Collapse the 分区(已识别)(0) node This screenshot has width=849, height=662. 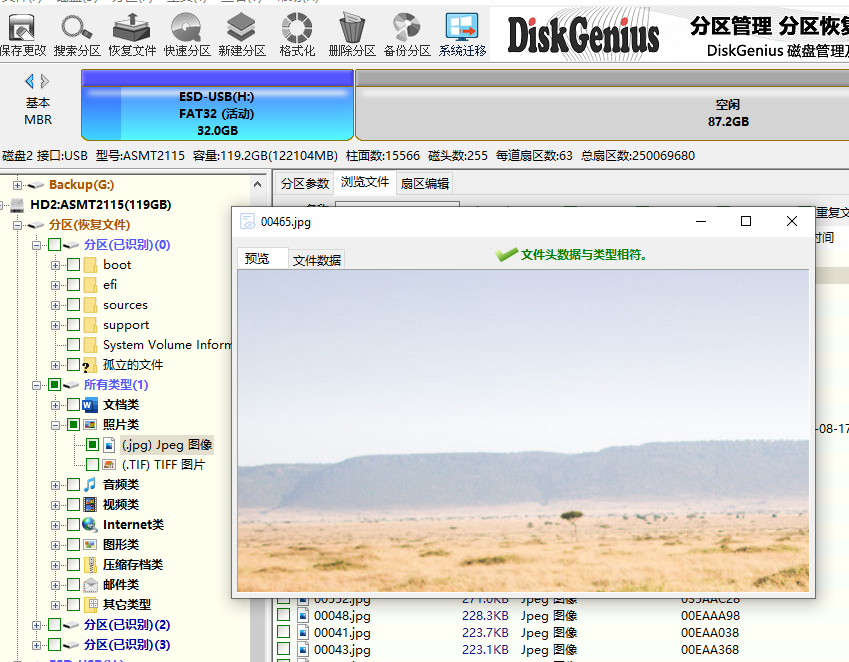[x=36, y=245]
